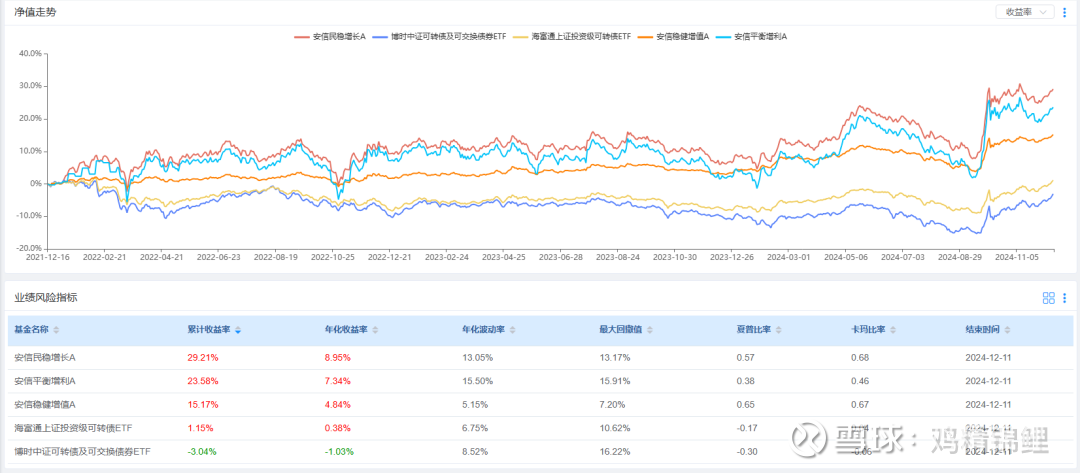
Task: Sort table by 基金名称 sort arrows
Action: pos(56,330)
